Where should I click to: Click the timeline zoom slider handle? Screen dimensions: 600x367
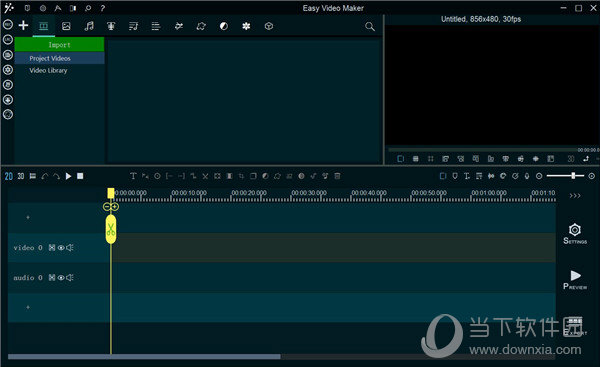(x=573, y=176)
